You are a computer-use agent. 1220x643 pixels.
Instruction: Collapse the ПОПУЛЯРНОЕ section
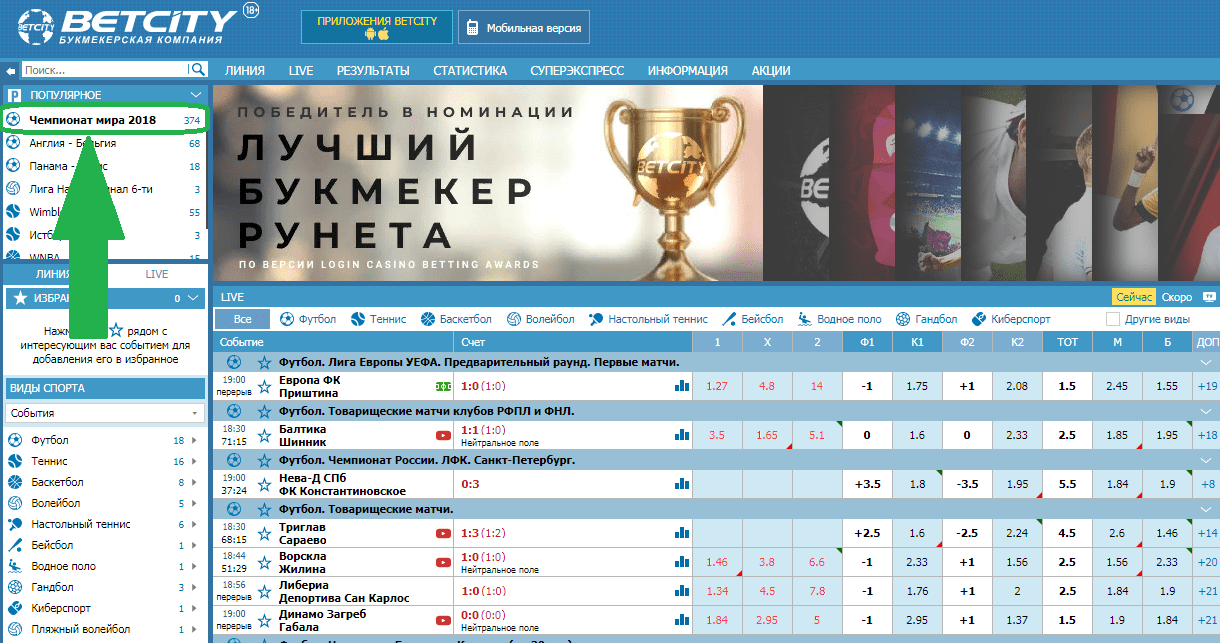195,95
